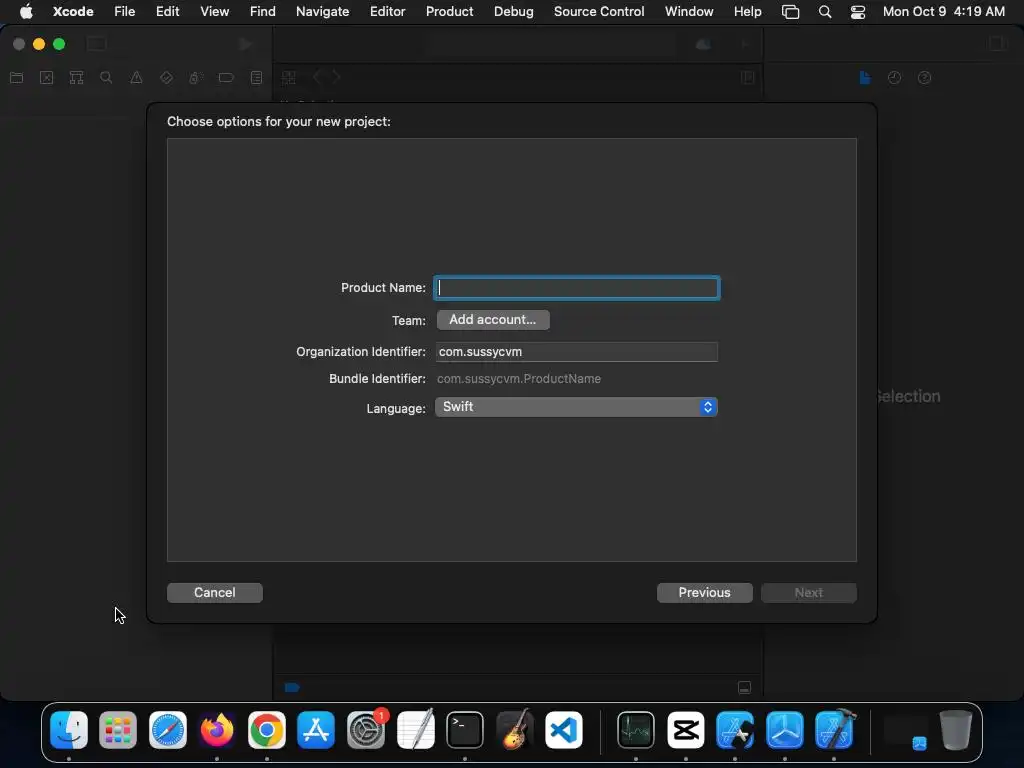Screen dimensions: 1024x768
Task: Open CapCut from the Dock
Action: 686,730
